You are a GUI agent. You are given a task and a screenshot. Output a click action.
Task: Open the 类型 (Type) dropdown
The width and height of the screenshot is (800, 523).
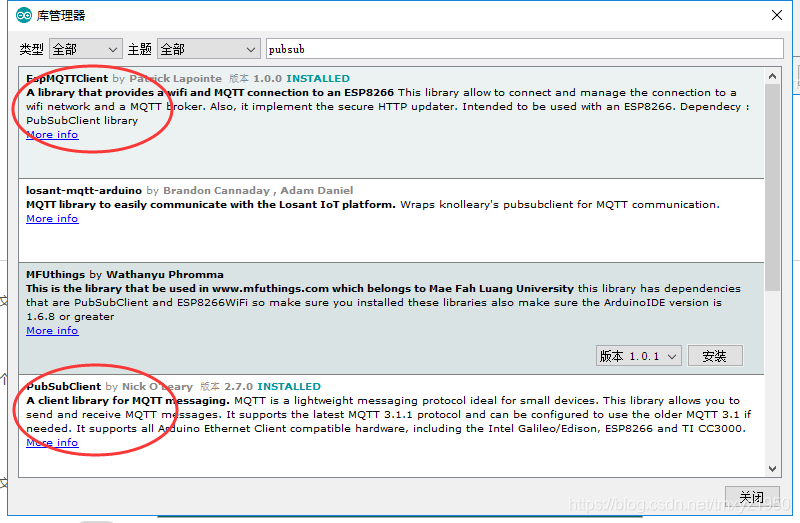[86, 49]
